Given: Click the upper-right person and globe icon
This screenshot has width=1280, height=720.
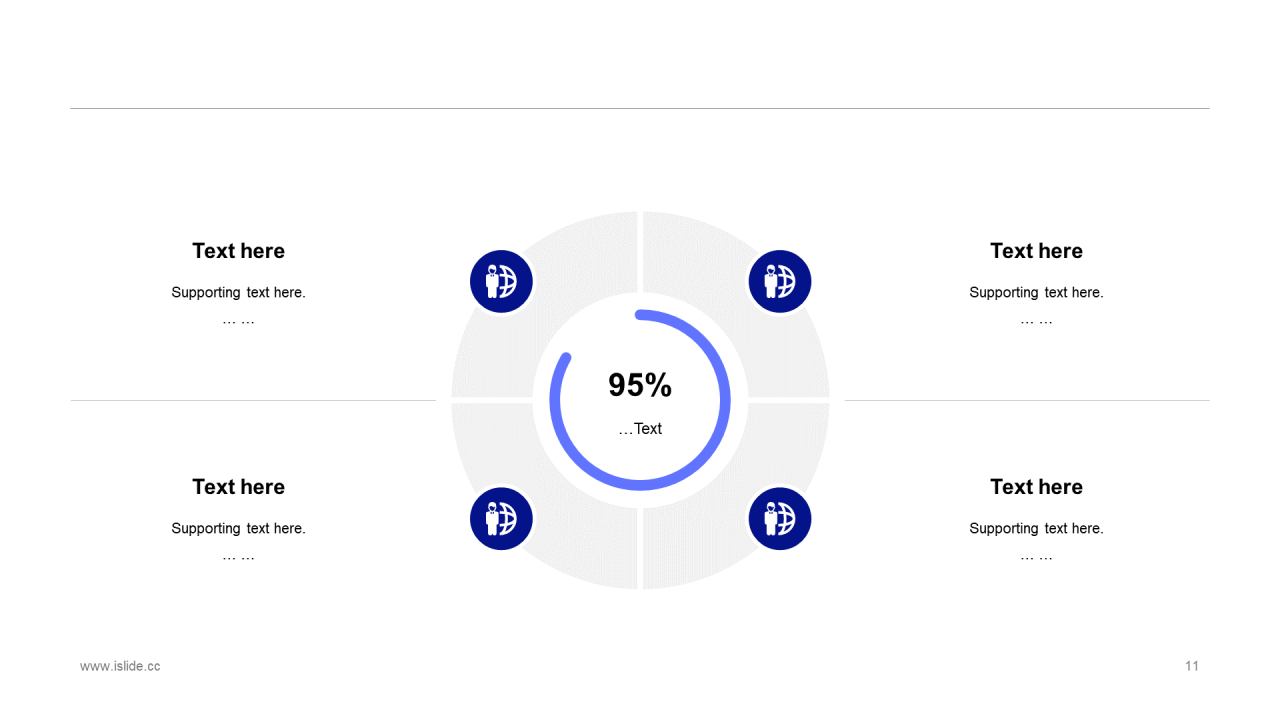Looking at the screenshot, I should coord(779,281).
